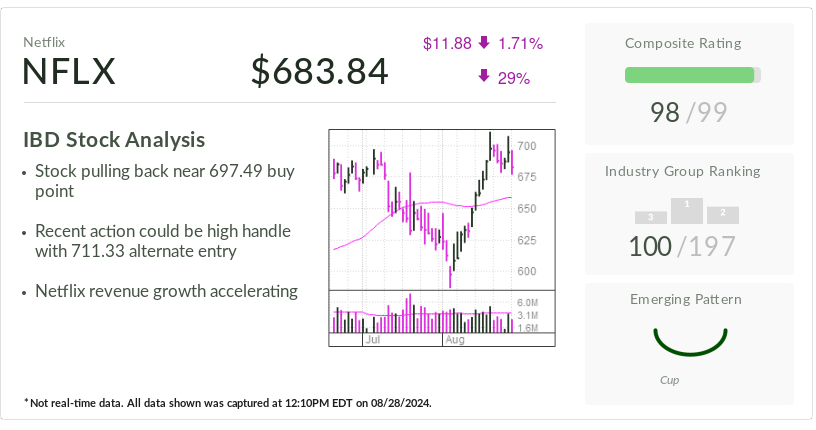Click the revenue growth accelerating bullet
The height and width of the screenshot is (430, 816).
coord(166,291)
